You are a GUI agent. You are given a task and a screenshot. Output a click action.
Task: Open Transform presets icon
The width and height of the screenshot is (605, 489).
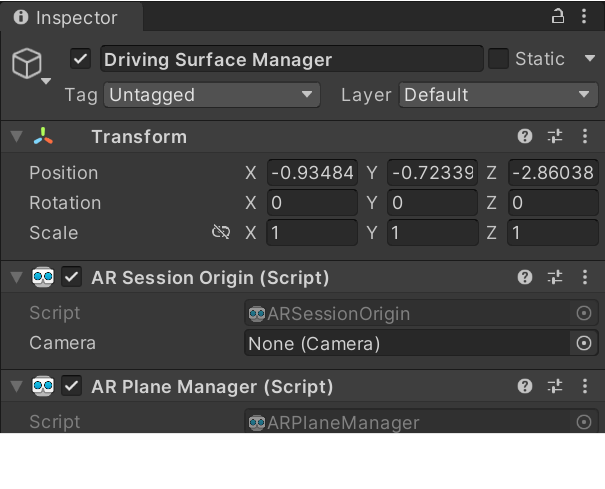click(555, 137)
